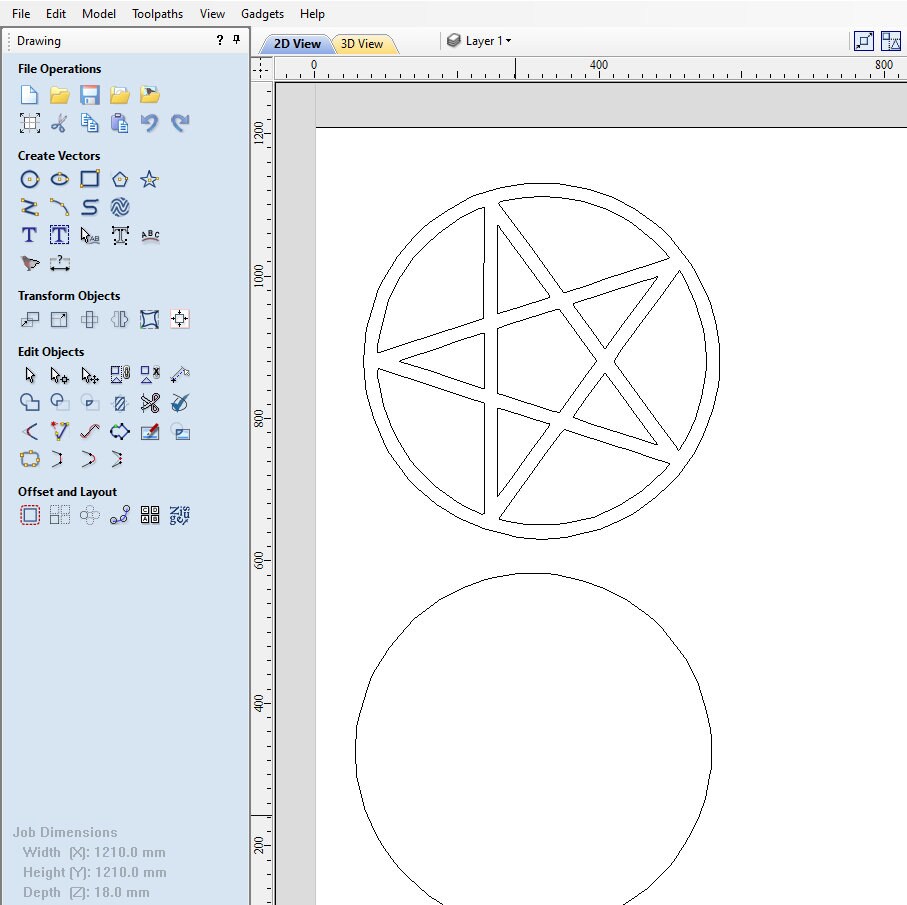Open the Dimension tool
Image resolution: width=907 pixels, height=905 pixels.
click(59, 263)
